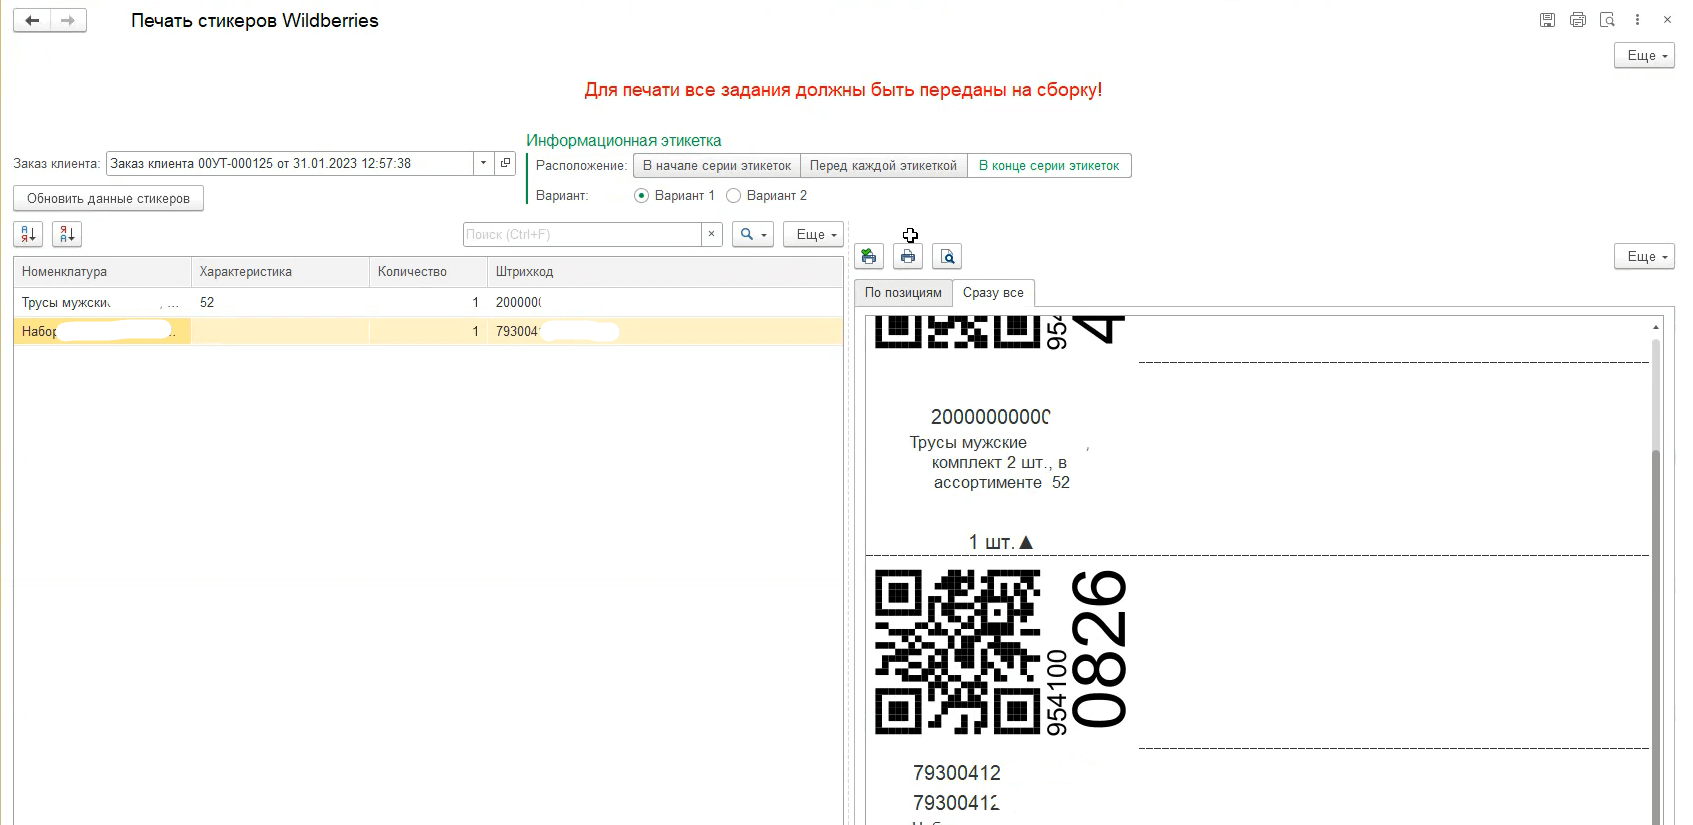Choose placement Перед каждой этикеткой
Screen dimensions: 1693x825
(883, 166)
